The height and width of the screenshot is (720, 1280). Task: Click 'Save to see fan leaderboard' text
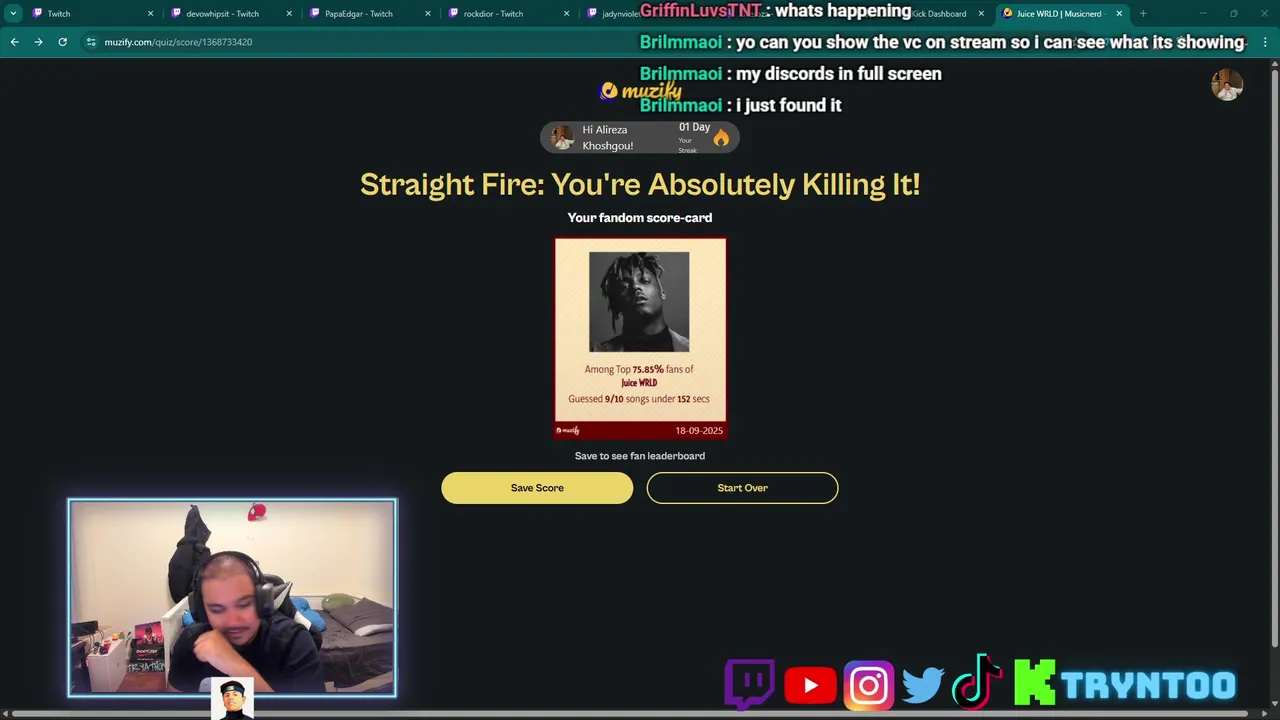(x=640, y=456)
